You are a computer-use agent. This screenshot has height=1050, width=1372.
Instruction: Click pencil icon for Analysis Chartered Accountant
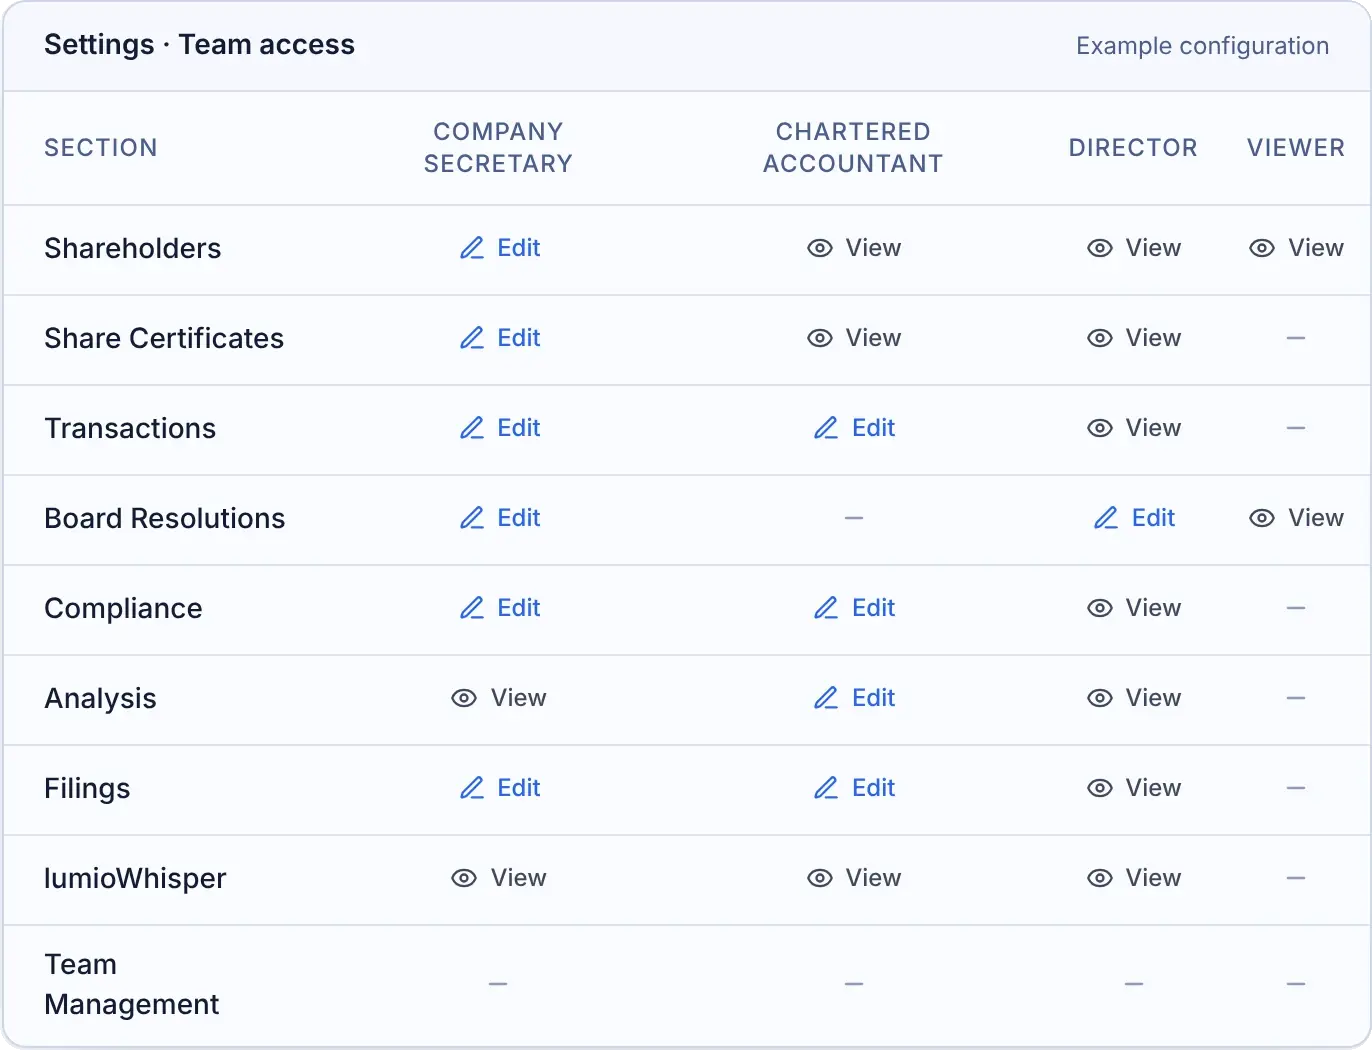tap(826, 698)
